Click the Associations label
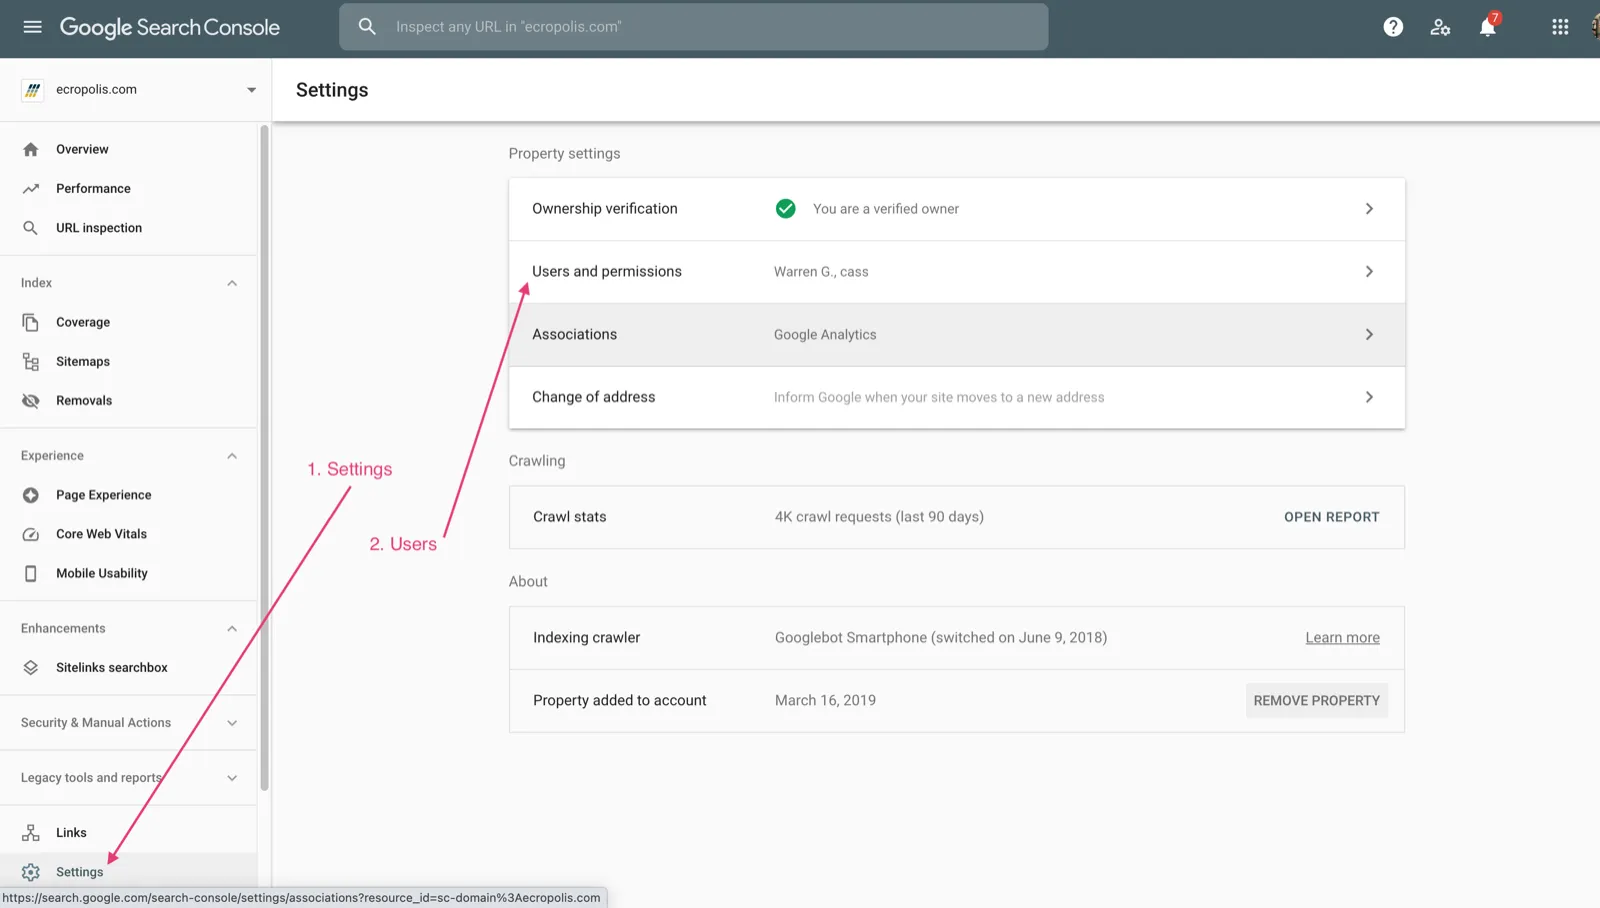 tap(574, 335)
